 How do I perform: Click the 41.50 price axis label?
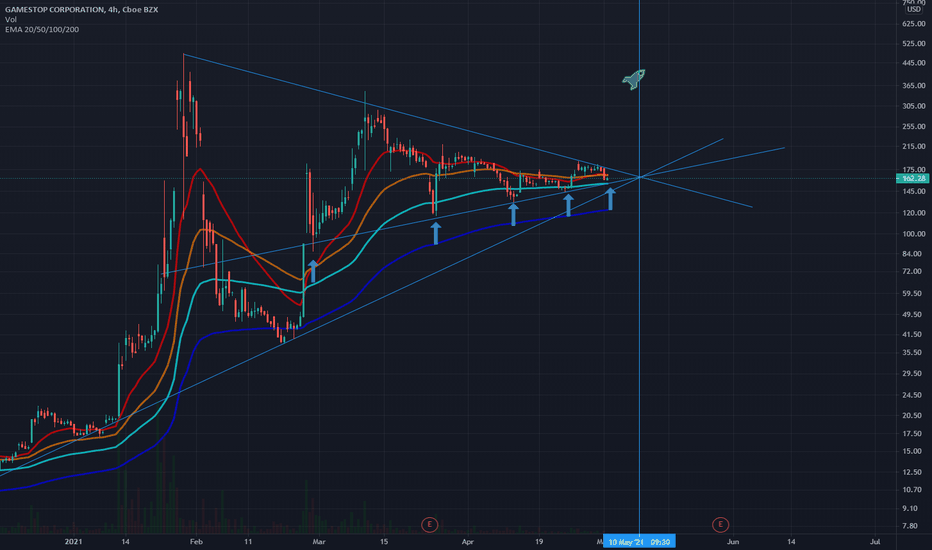(x=912, y=335)
